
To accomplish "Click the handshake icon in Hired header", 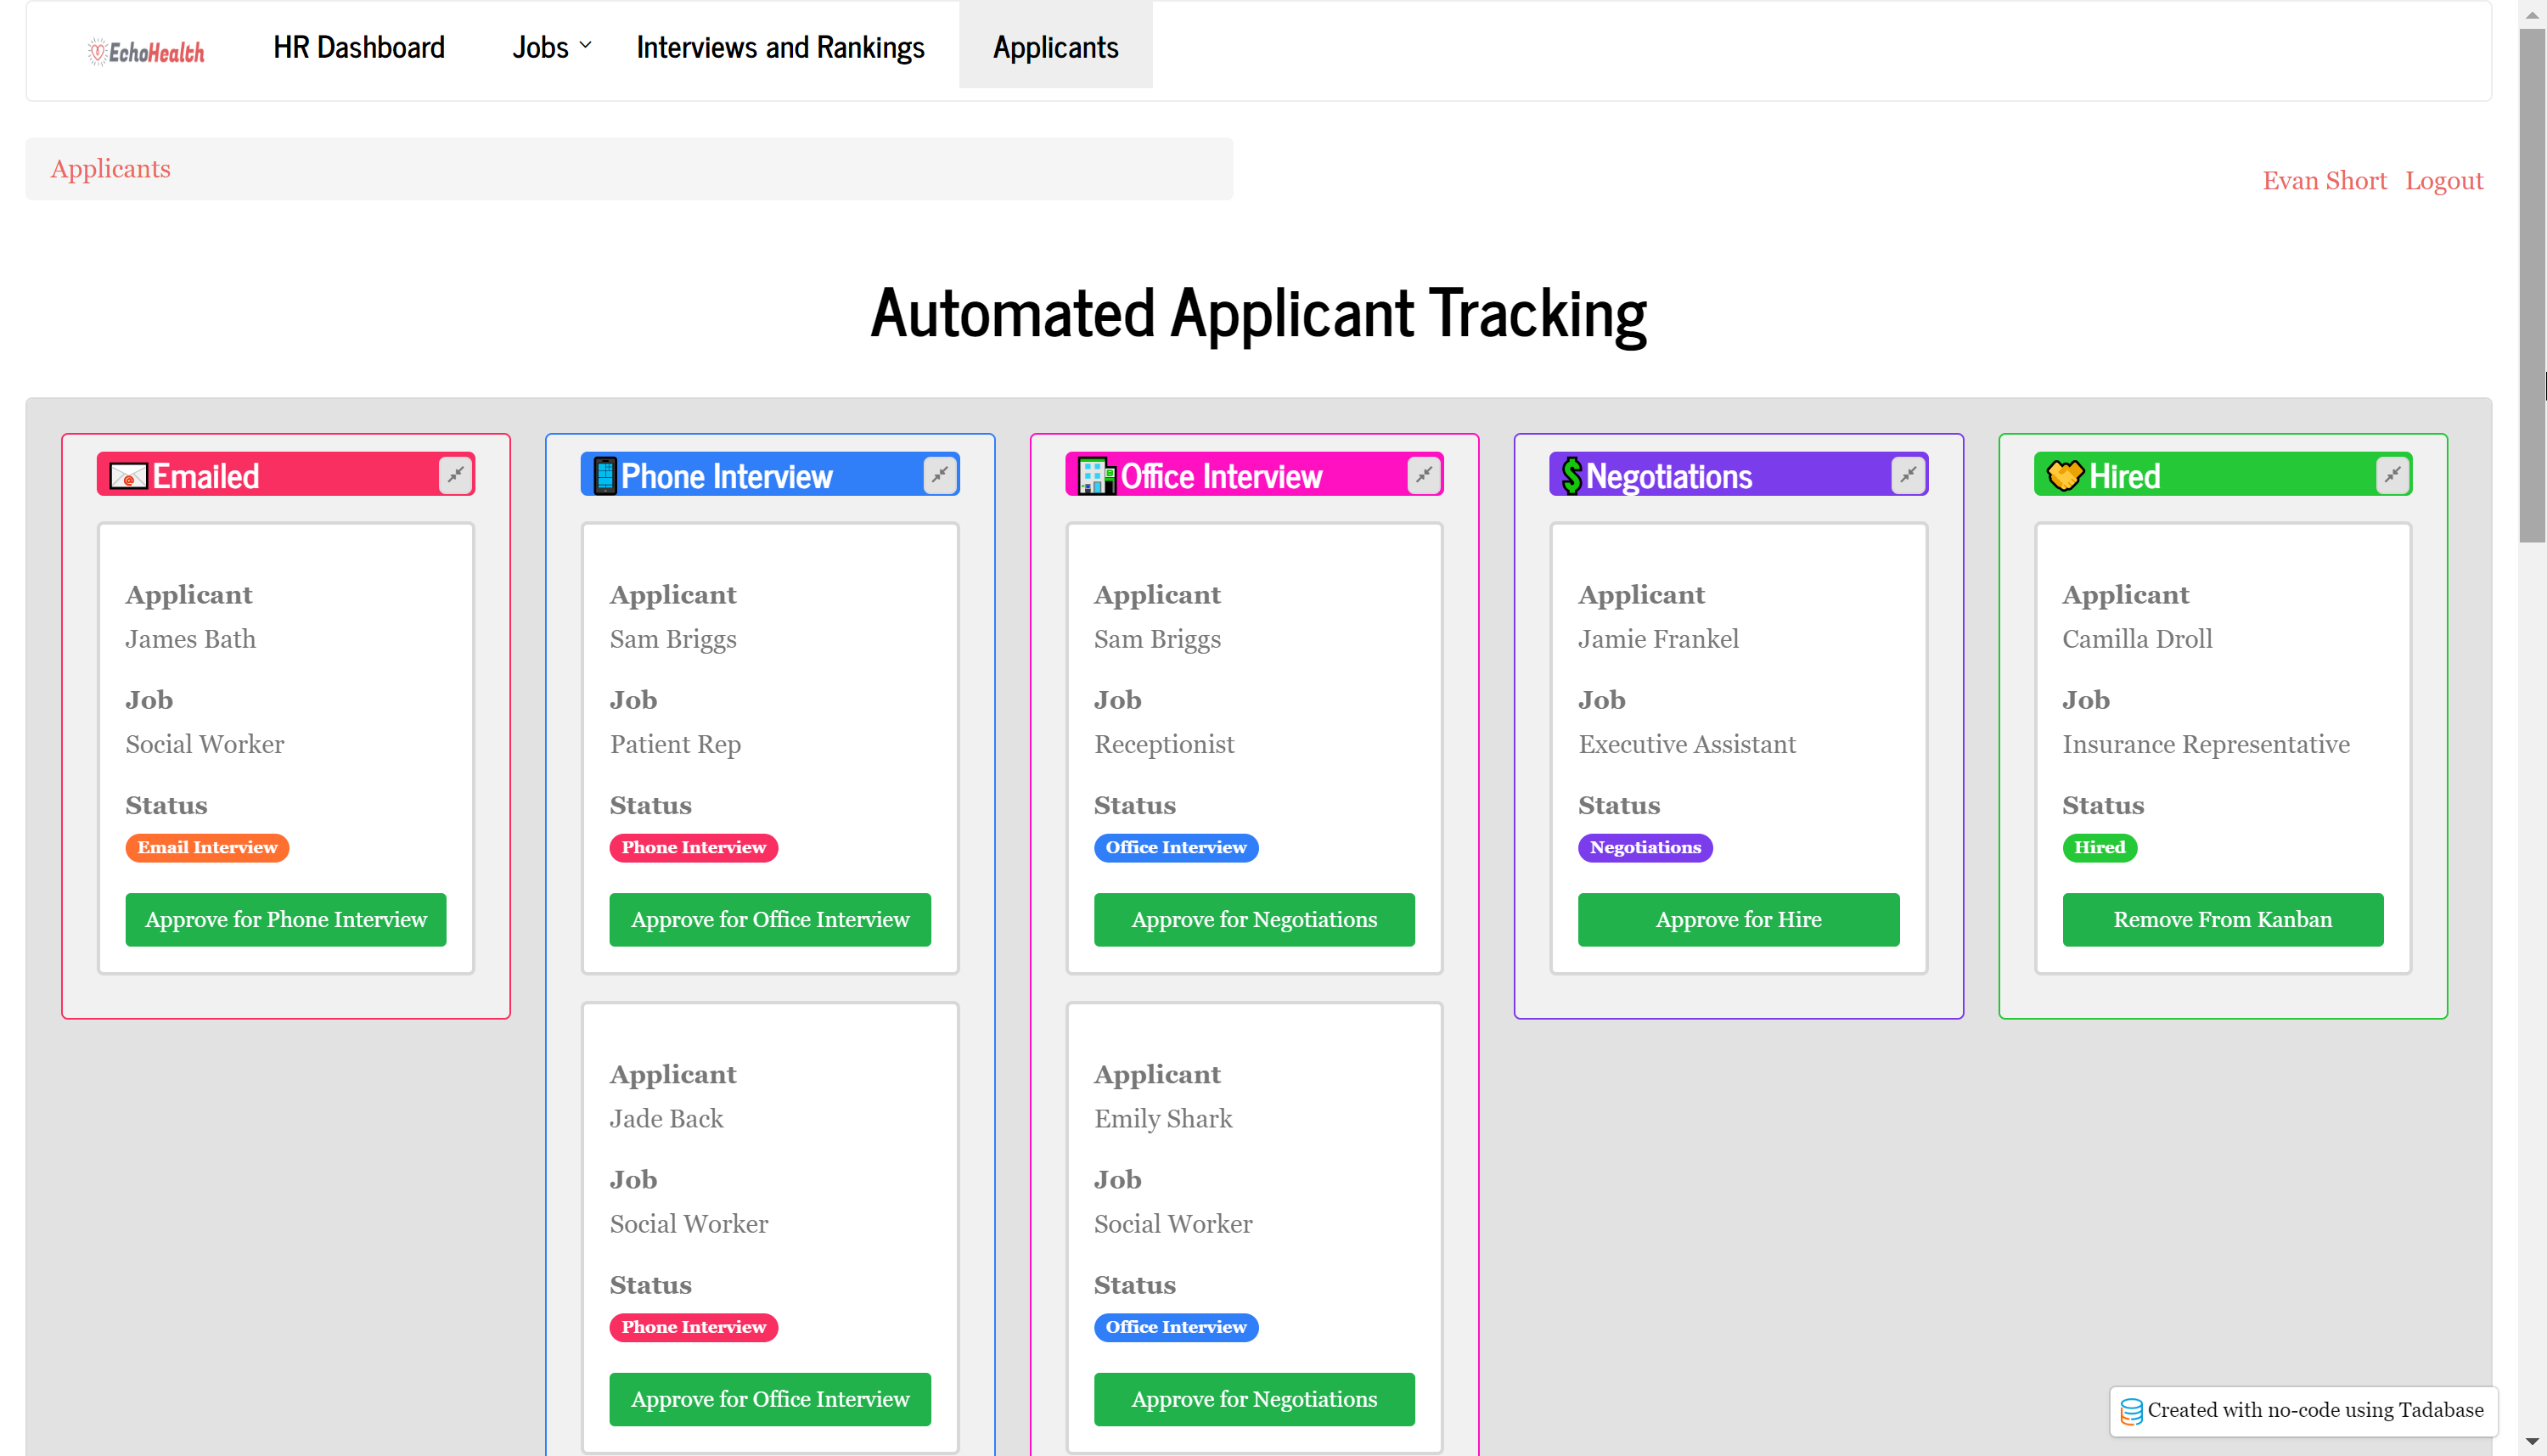I will coord(2065,476).
